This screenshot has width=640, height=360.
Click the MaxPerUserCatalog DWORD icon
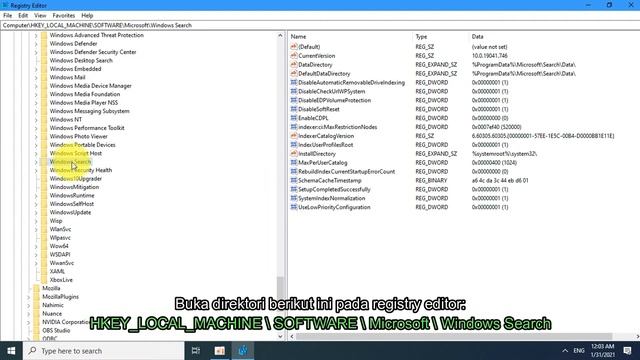coord(293,162)
